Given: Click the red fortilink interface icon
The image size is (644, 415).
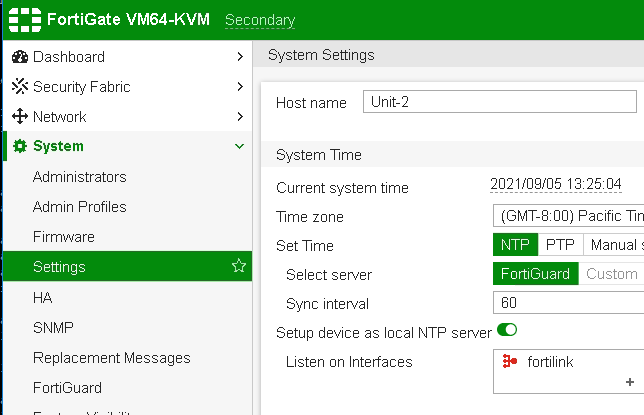Looking at the screenshot, I should 510,361.
